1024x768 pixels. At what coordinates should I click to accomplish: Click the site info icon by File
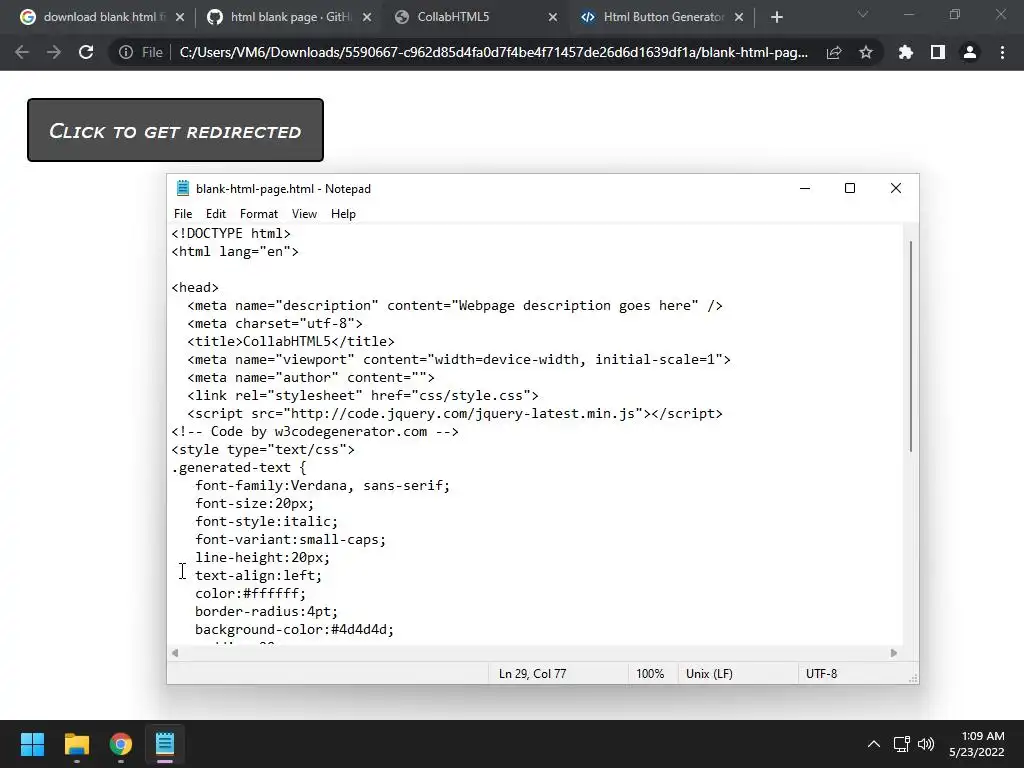[x=126, y=52]
